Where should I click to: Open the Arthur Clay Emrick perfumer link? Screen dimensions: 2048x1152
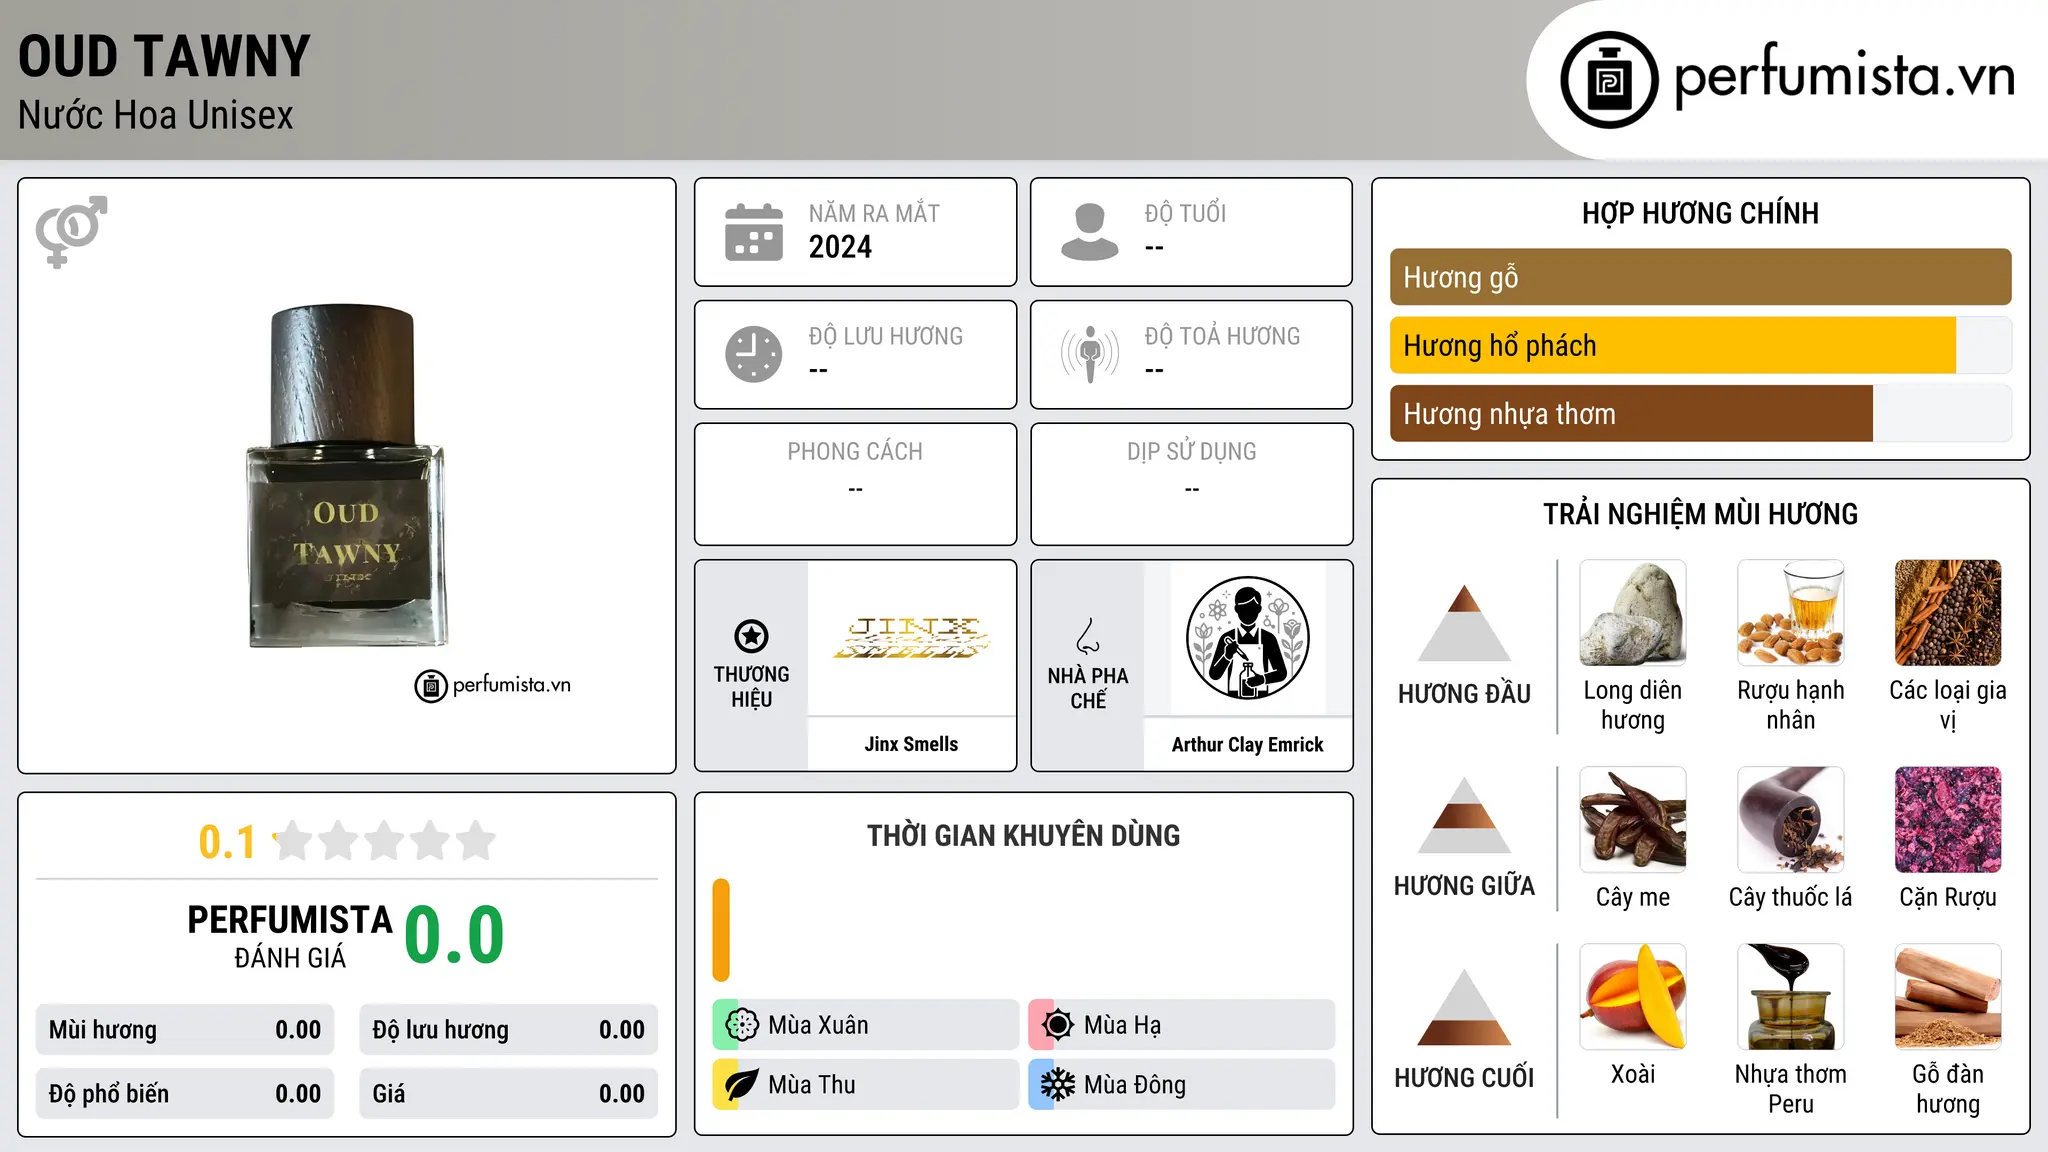1247,744
